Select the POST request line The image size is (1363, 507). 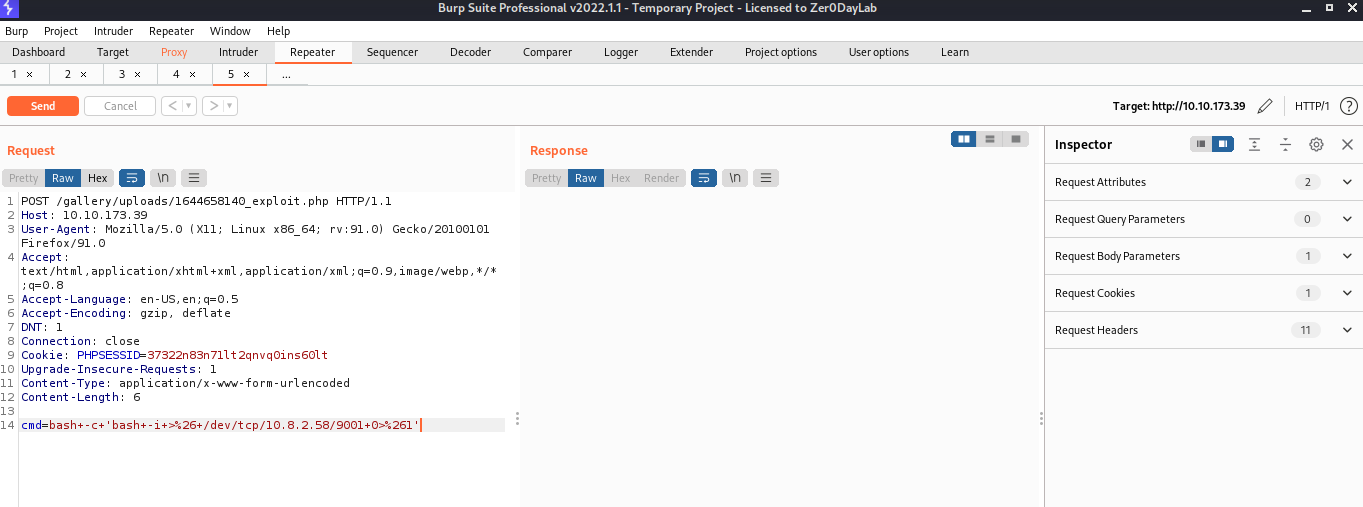[x=206, y=201]
